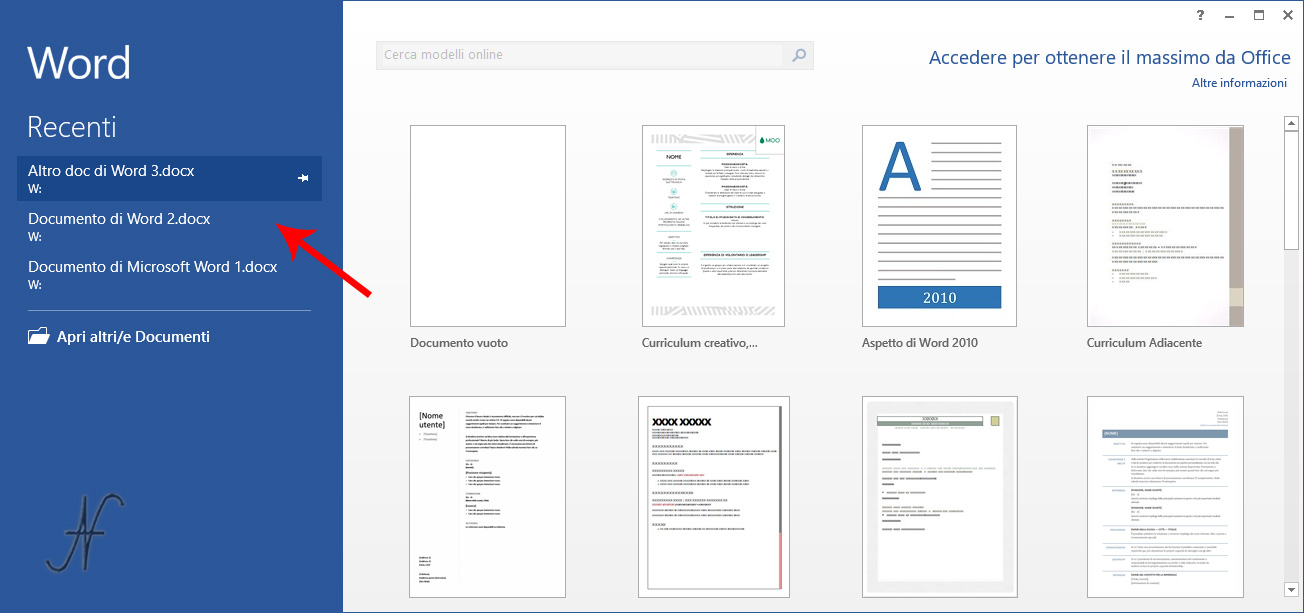Click the Aspetto di Word 2010 label

(x=920, y=343)
